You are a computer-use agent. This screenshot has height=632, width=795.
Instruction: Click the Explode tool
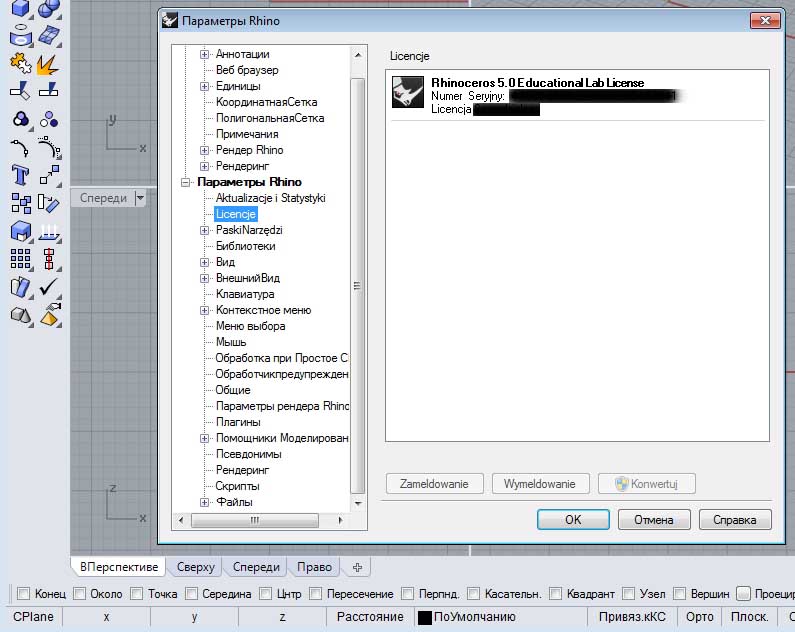[49, 63]
